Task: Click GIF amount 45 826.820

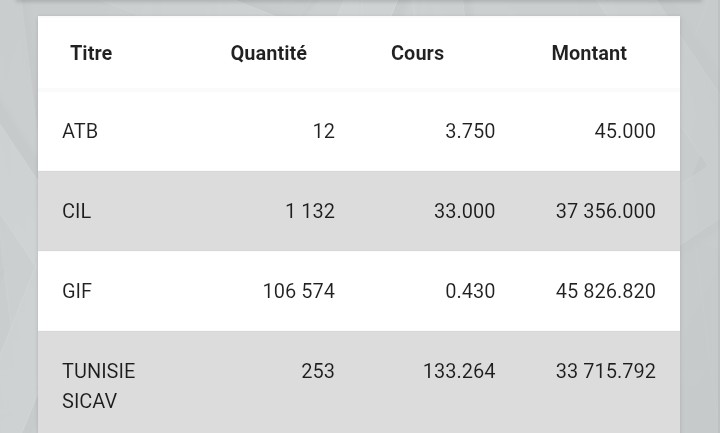Action: coord(605,291)
